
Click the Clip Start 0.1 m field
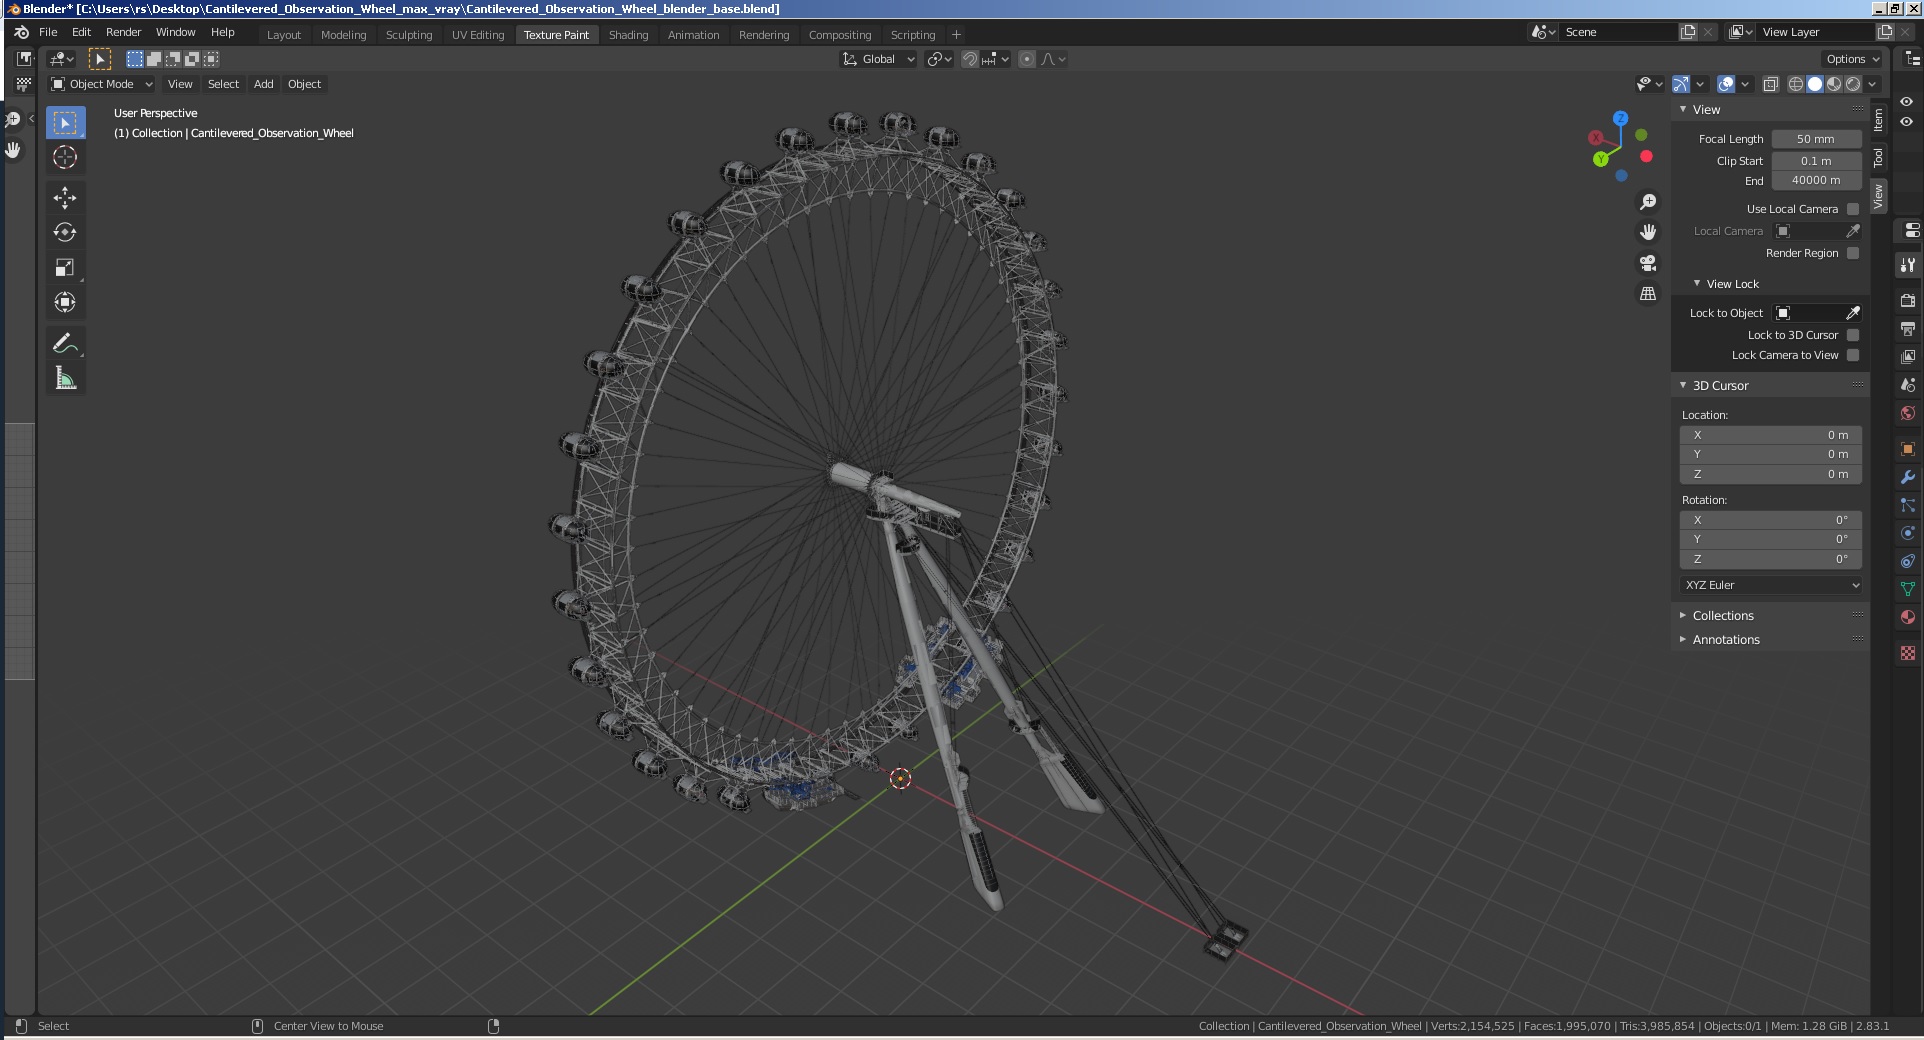(x=1816, y=161)
